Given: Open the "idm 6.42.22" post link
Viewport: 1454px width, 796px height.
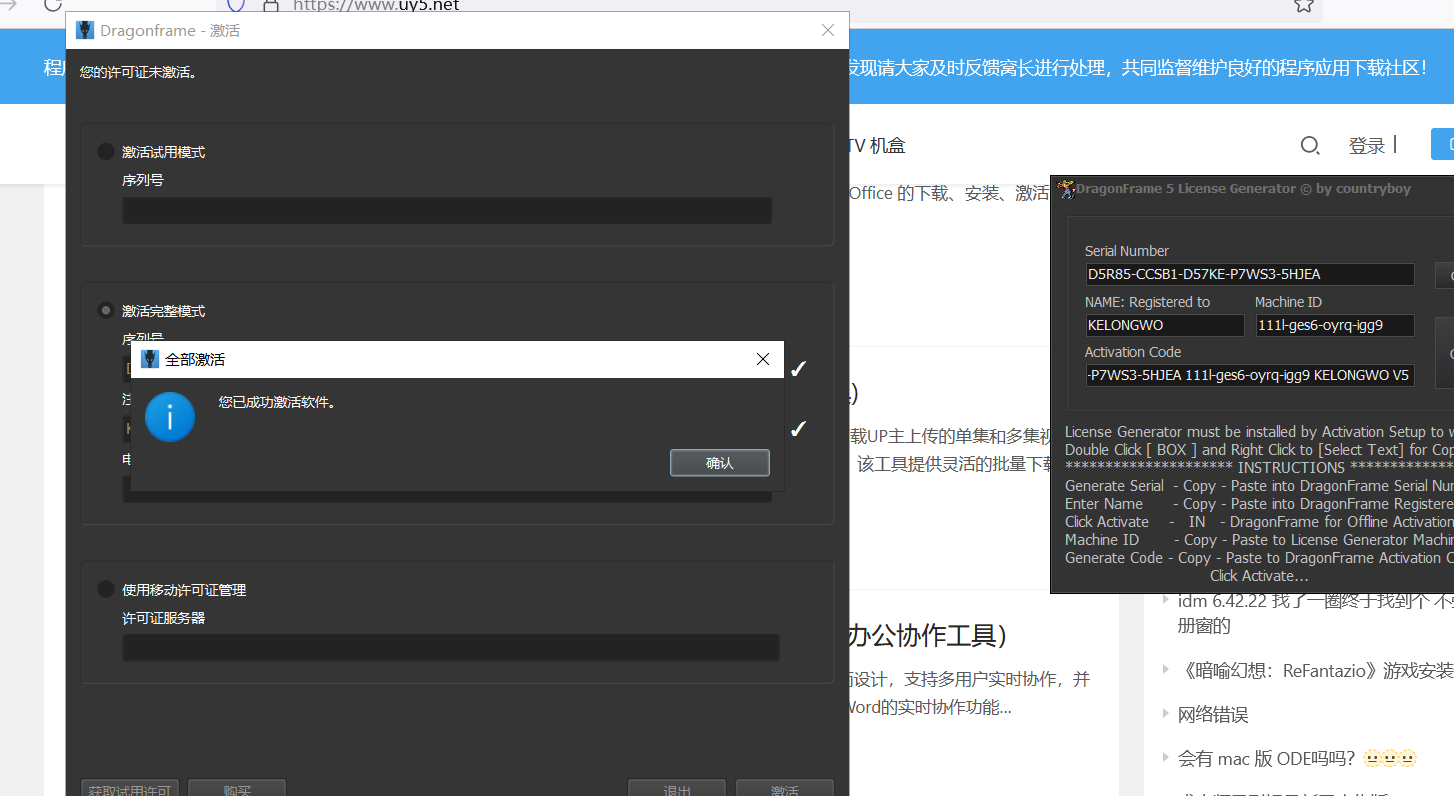Looking at the screenshot, I should (x=1315, y=612).
